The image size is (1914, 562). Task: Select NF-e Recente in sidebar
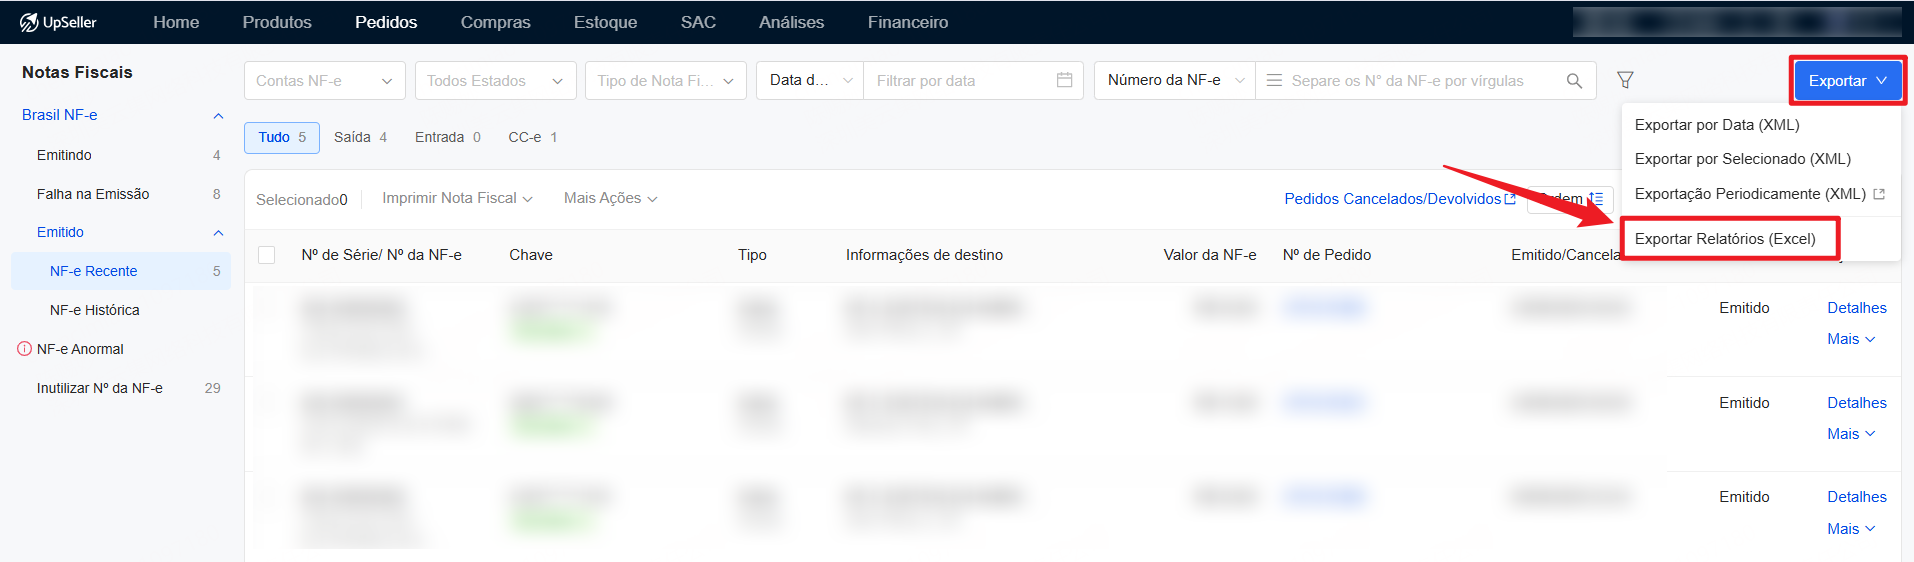pos(121,271)
